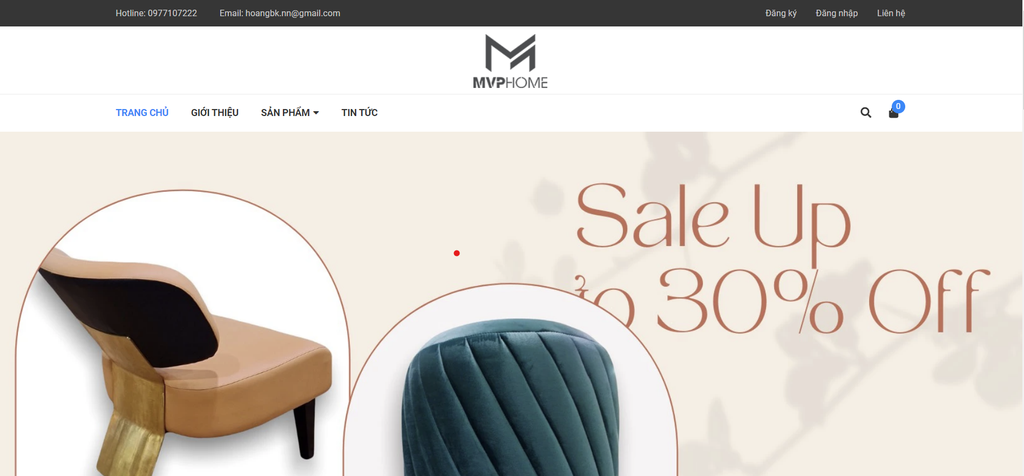Open the search magnifier icon

coord(865,112)
